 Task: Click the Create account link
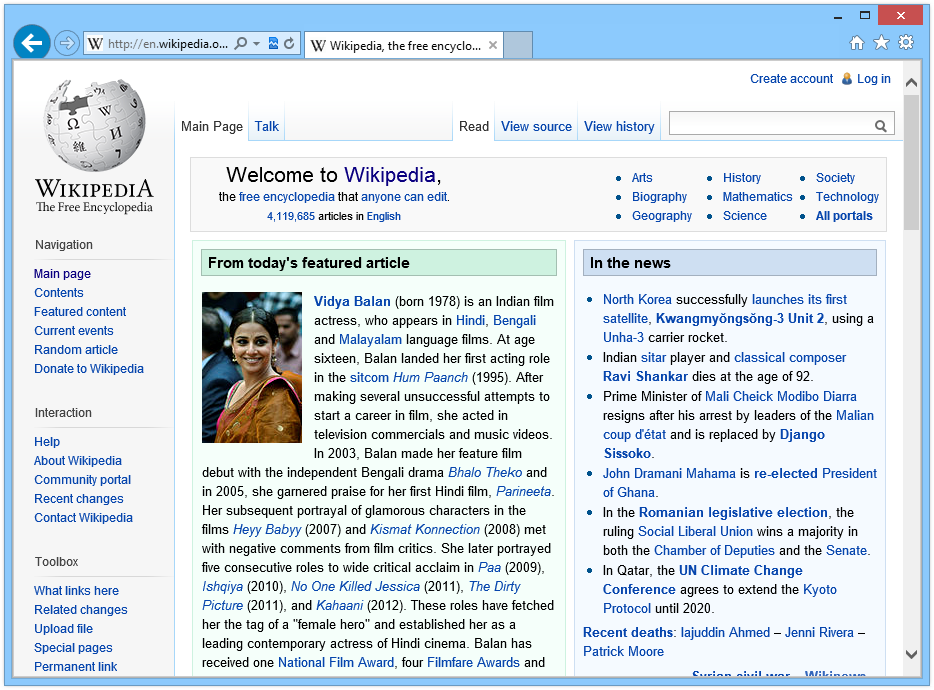791,79
